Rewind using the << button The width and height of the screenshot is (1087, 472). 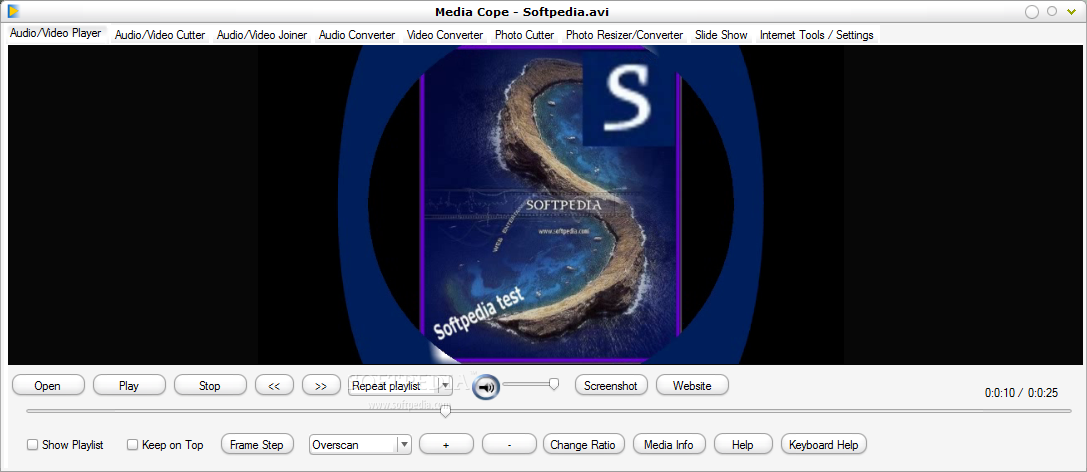(274, 385)
